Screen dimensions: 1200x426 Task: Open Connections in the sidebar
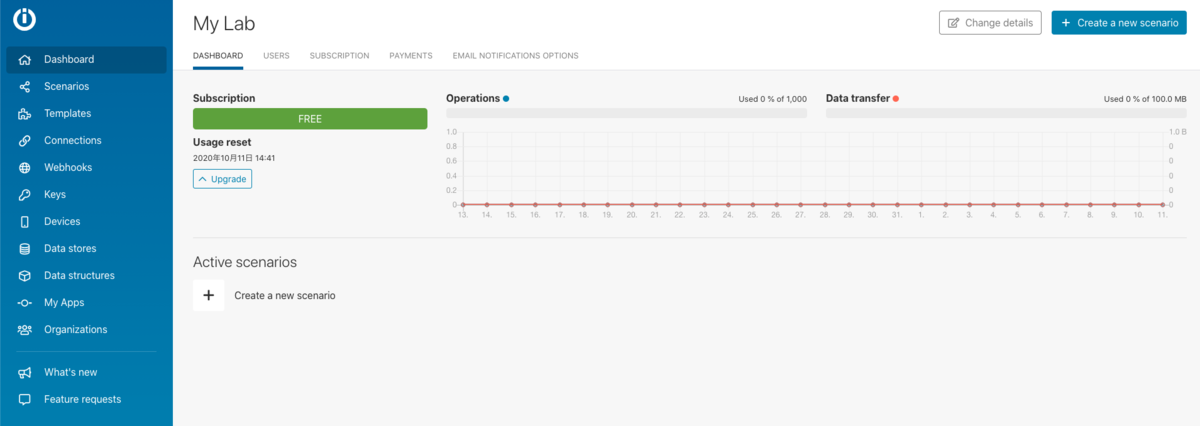[x=86, y=141]
